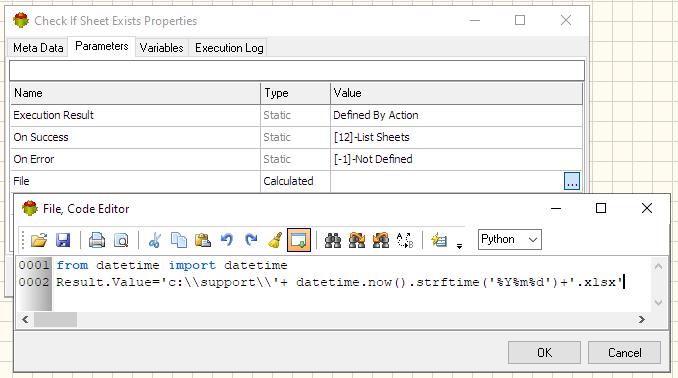This screenshot has height=378, width=678.
Task: Open file icon in Code Editor toolbar
Action: 39,240
